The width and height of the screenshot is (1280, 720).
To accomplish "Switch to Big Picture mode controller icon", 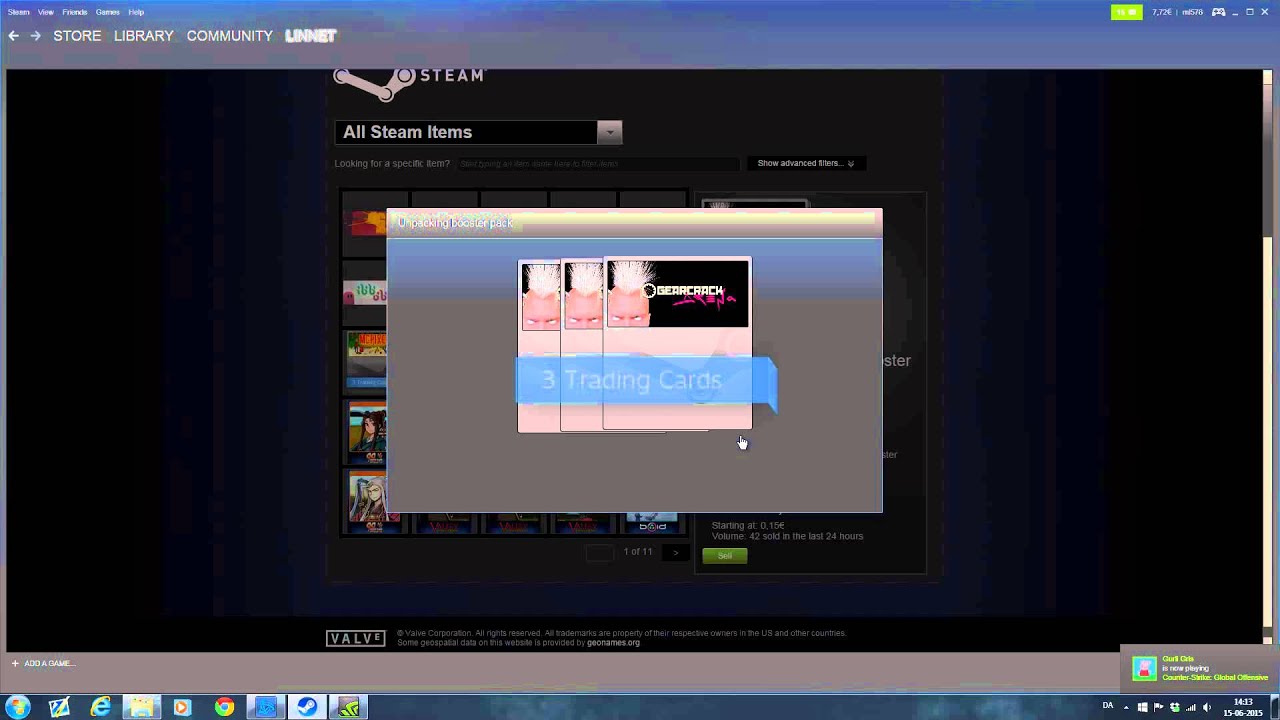I will [x=1219, y=12].
